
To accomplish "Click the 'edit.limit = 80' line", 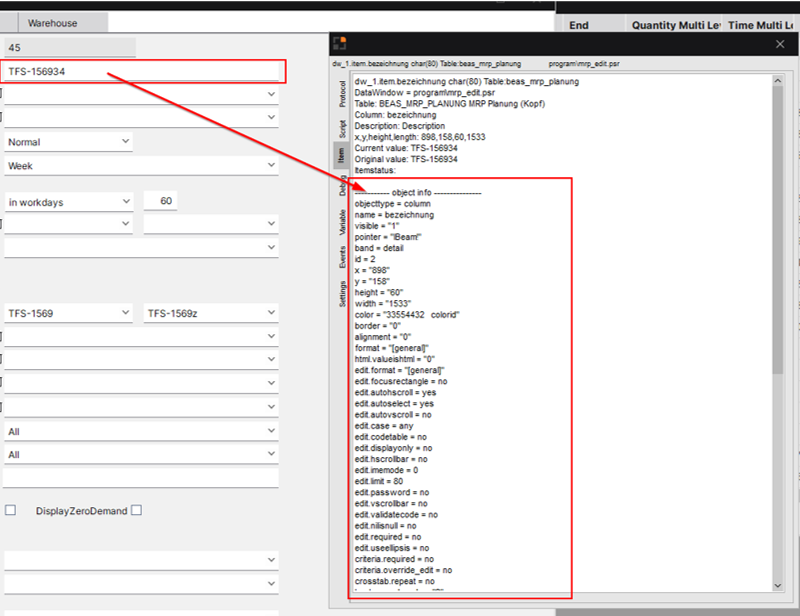I will click(379, 481).
